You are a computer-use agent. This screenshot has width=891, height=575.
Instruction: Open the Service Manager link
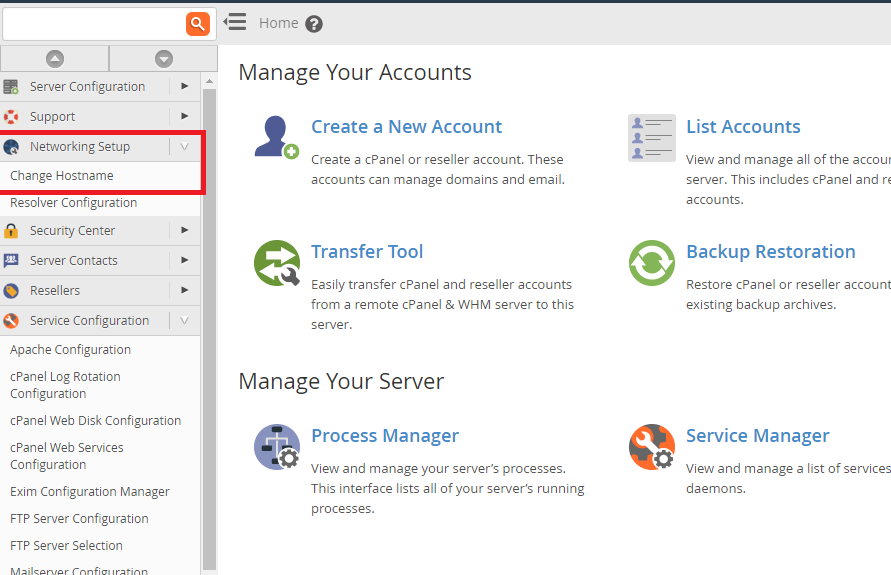[x=757, y=435]
